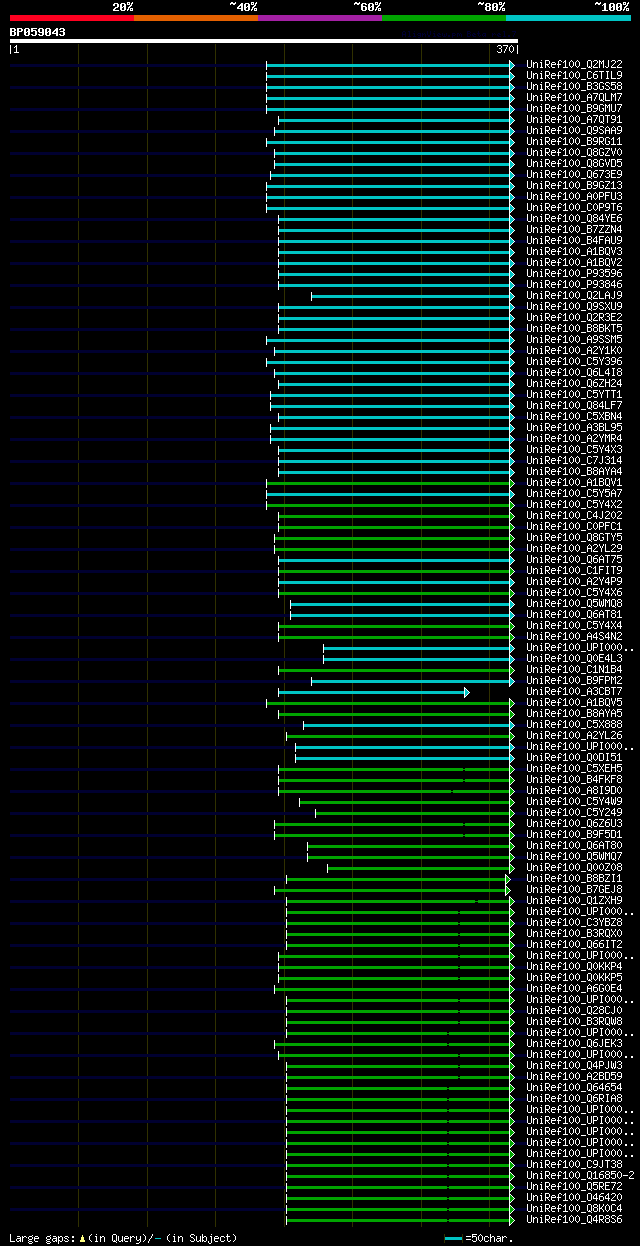
Task: Click the UniRef100_C4J202 hit label
Action: pyautogui.click(x=574, y=515)
